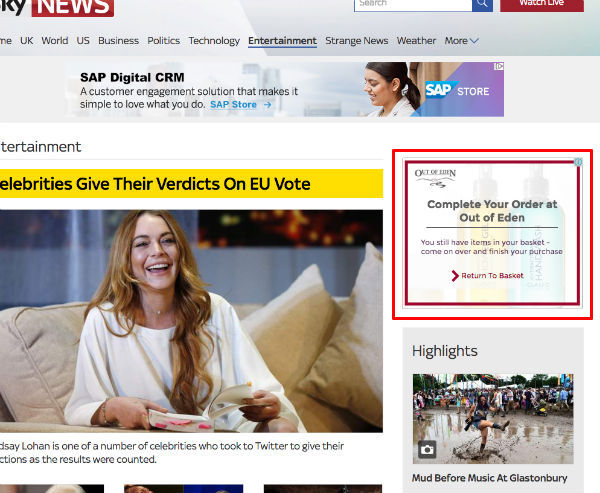The height and width of the screenshot is (493, 600).
Task: Open Celebrities Give Their Verdicts On EU Vote headline
Action: (x=191, y=184)
